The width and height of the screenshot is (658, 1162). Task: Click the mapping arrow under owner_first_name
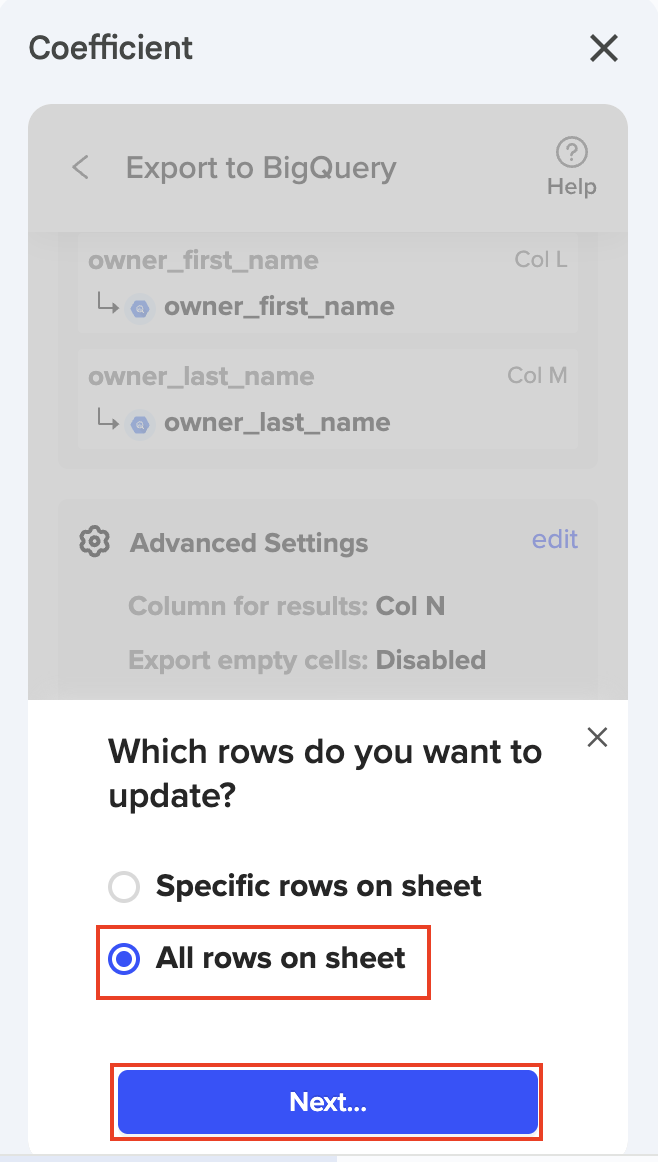pyautogui.click(x=108, y=305)
